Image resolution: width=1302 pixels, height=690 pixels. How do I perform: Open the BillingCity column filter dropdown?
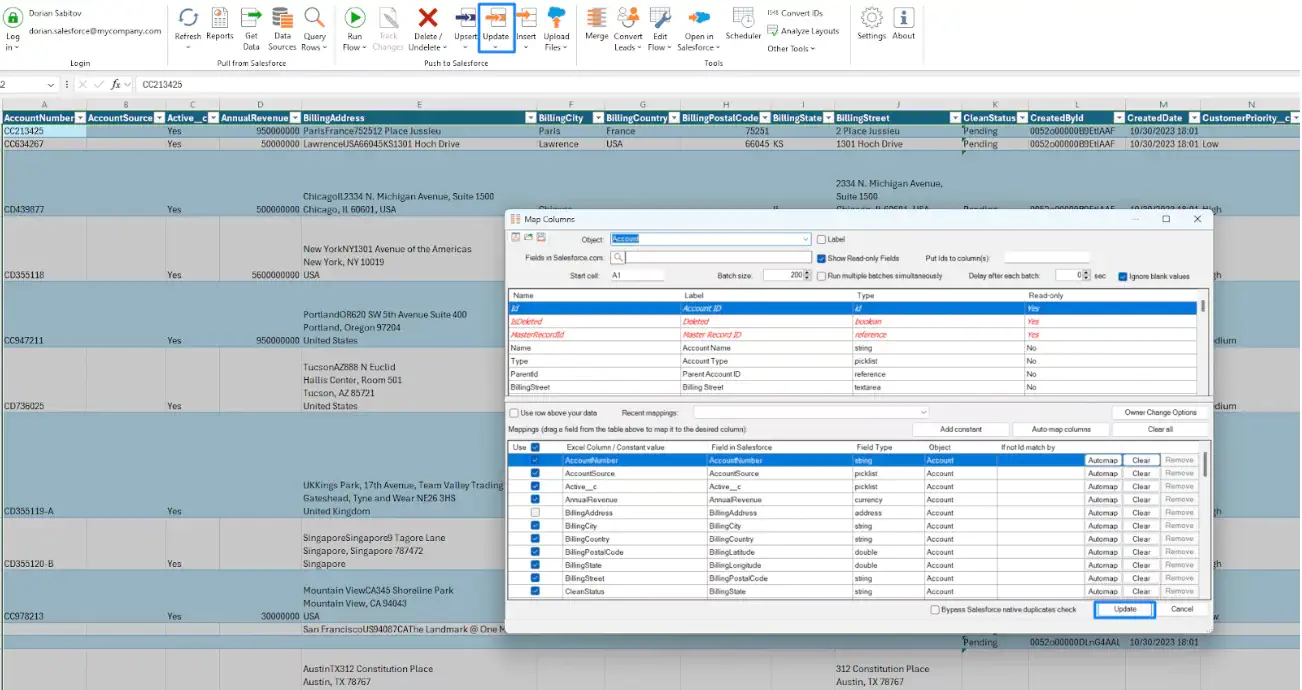[596, 118]
